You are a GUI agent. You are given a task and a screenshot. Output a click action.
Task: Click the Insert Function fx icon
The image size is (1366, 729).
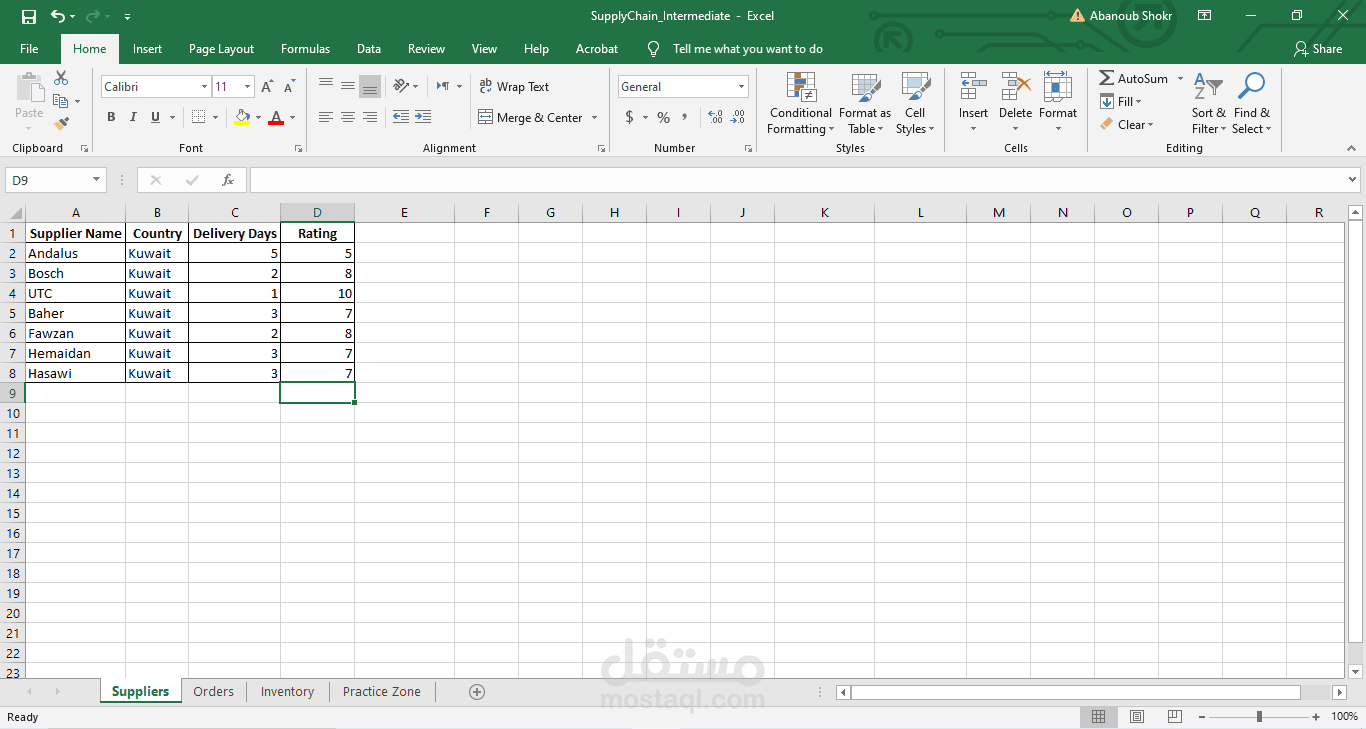(x=228, y=180)
